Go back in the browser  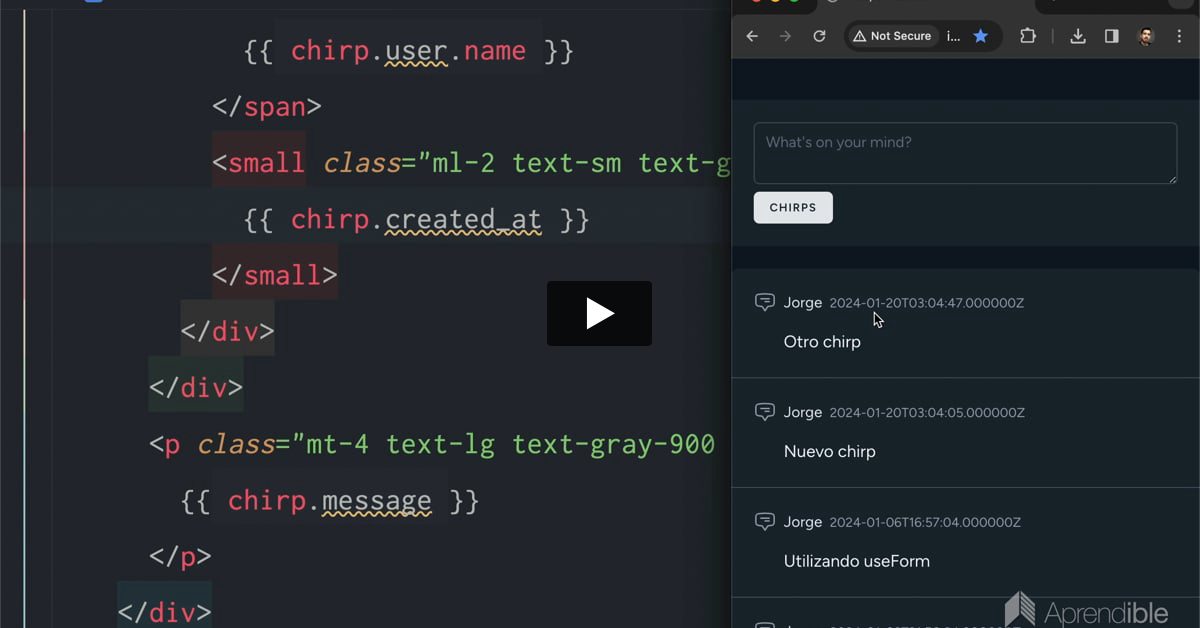pos(752,36)
